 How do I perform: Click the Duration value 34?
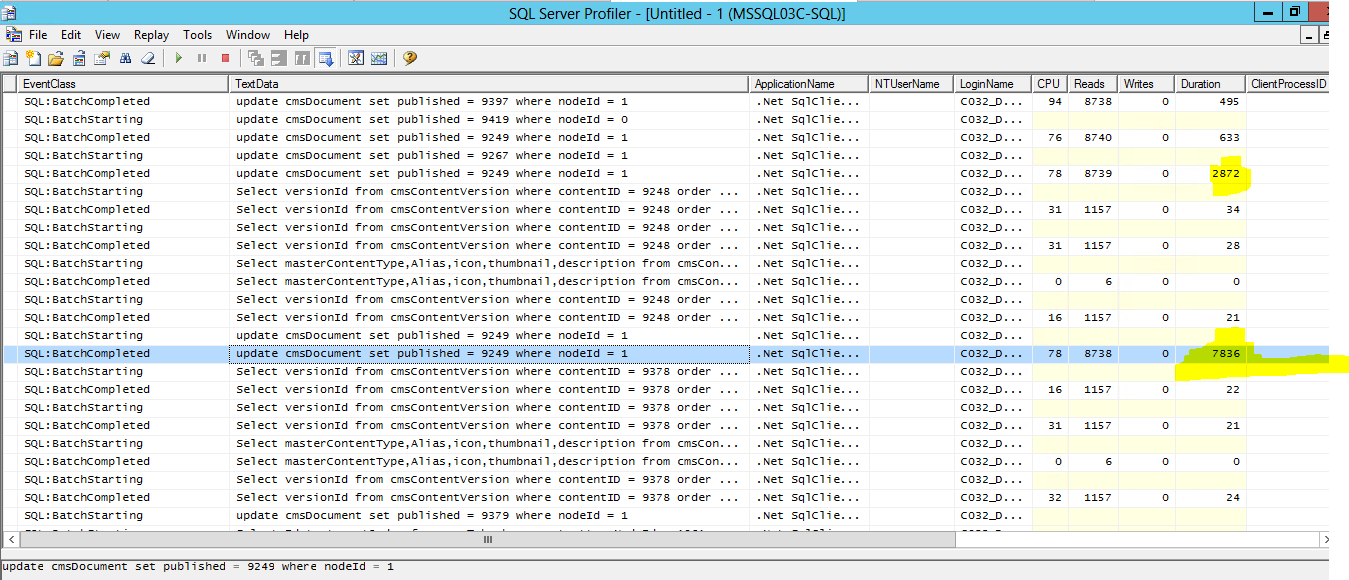coord(1233,209)
